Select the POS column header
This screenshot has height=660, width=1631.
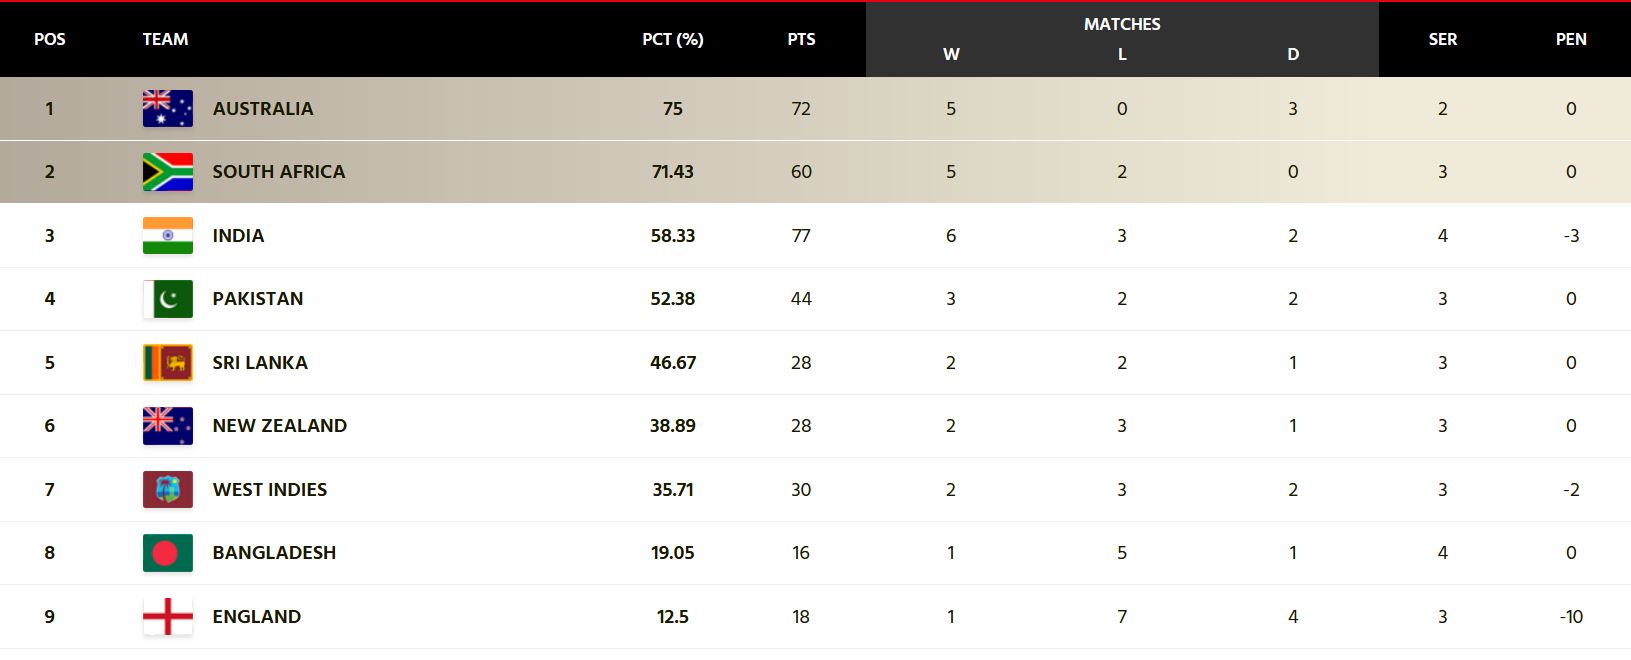(x=50, y=39)
